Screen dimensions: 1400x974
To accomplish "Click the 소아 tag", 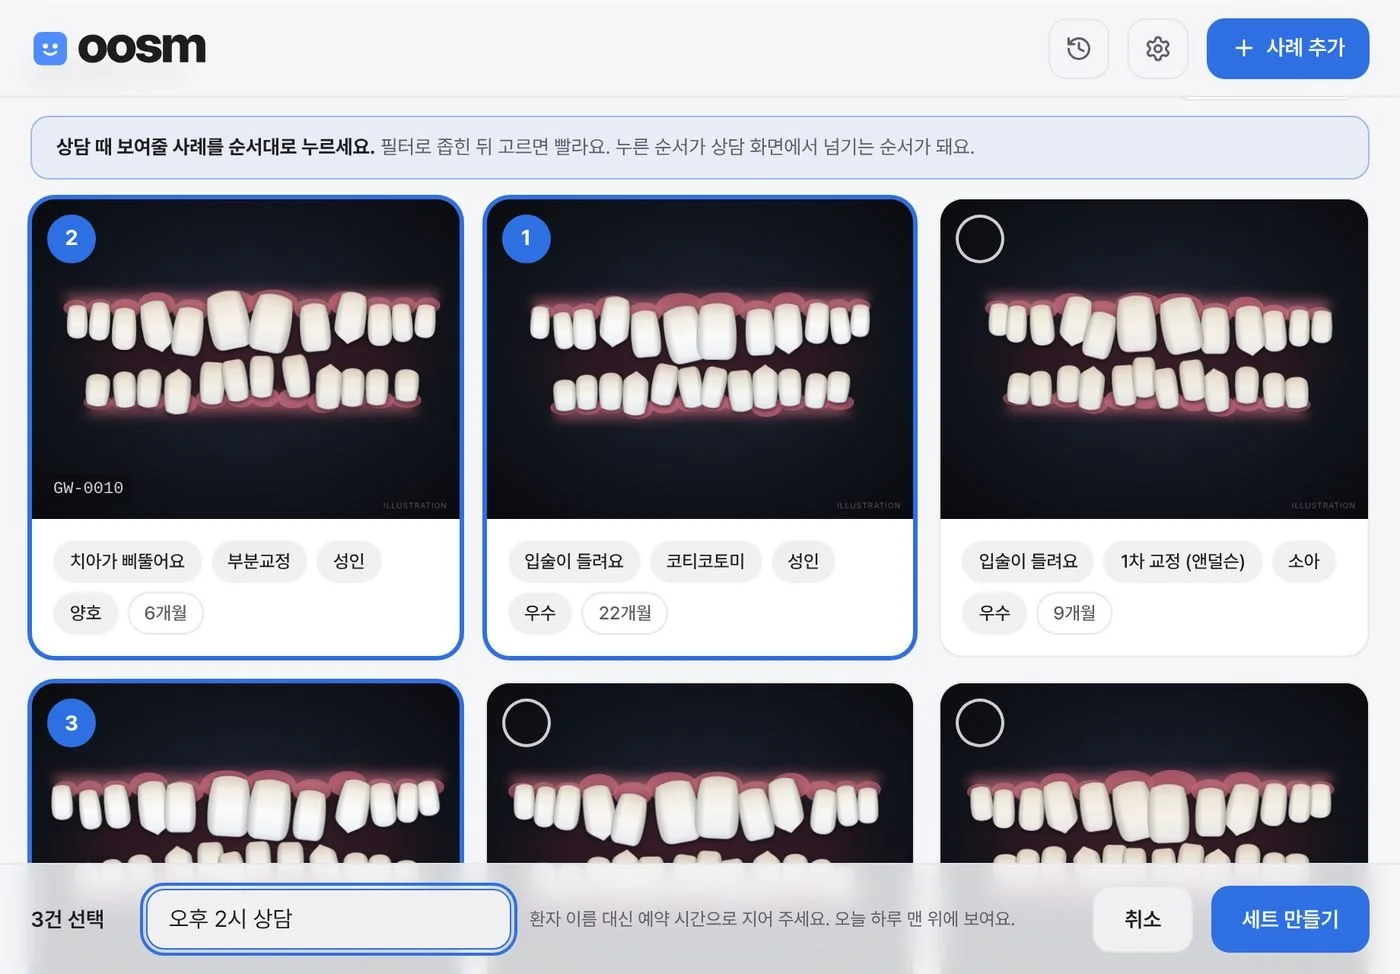I will tap(1304, 561).
